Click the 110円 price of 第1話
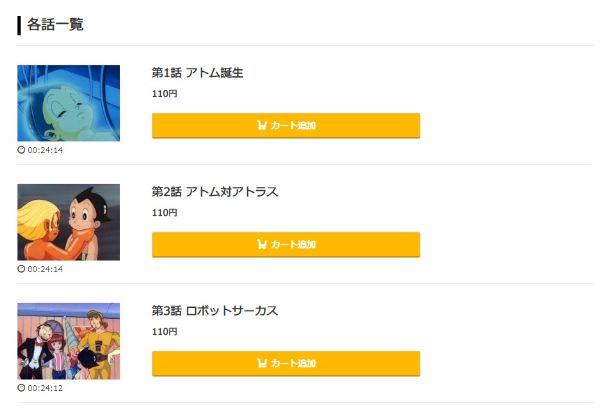 tap(164, 94)
